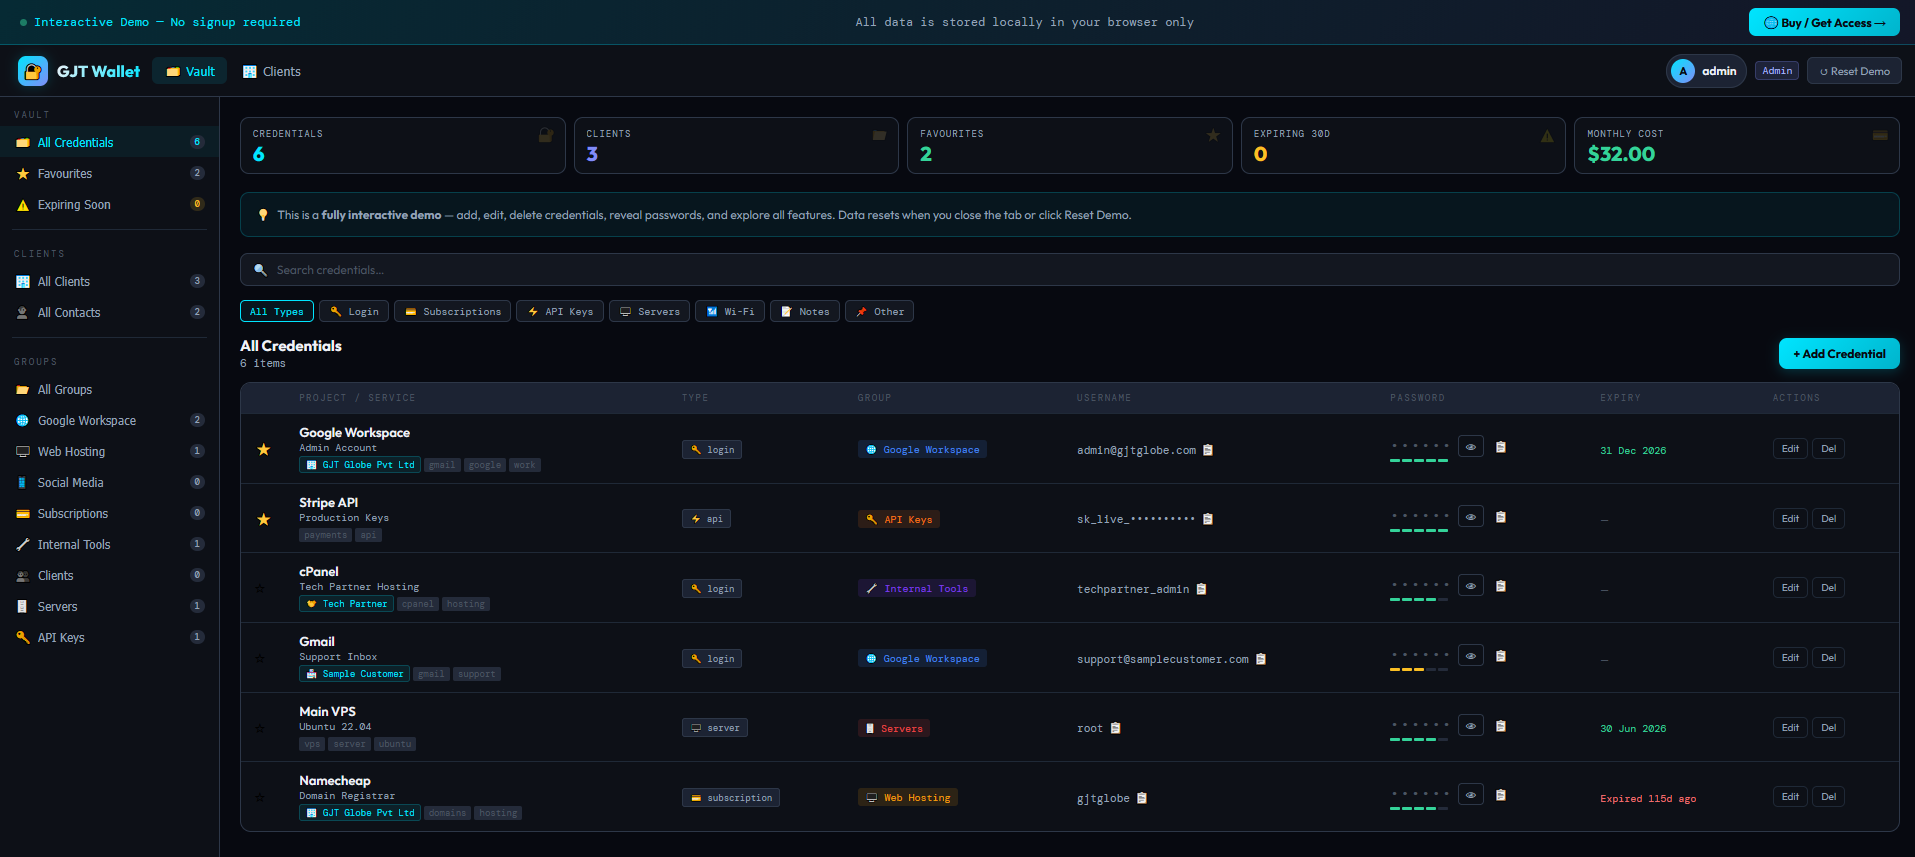Filter credentials by Subscriptions type
The image size is (1915, 857).
[452, 311]
